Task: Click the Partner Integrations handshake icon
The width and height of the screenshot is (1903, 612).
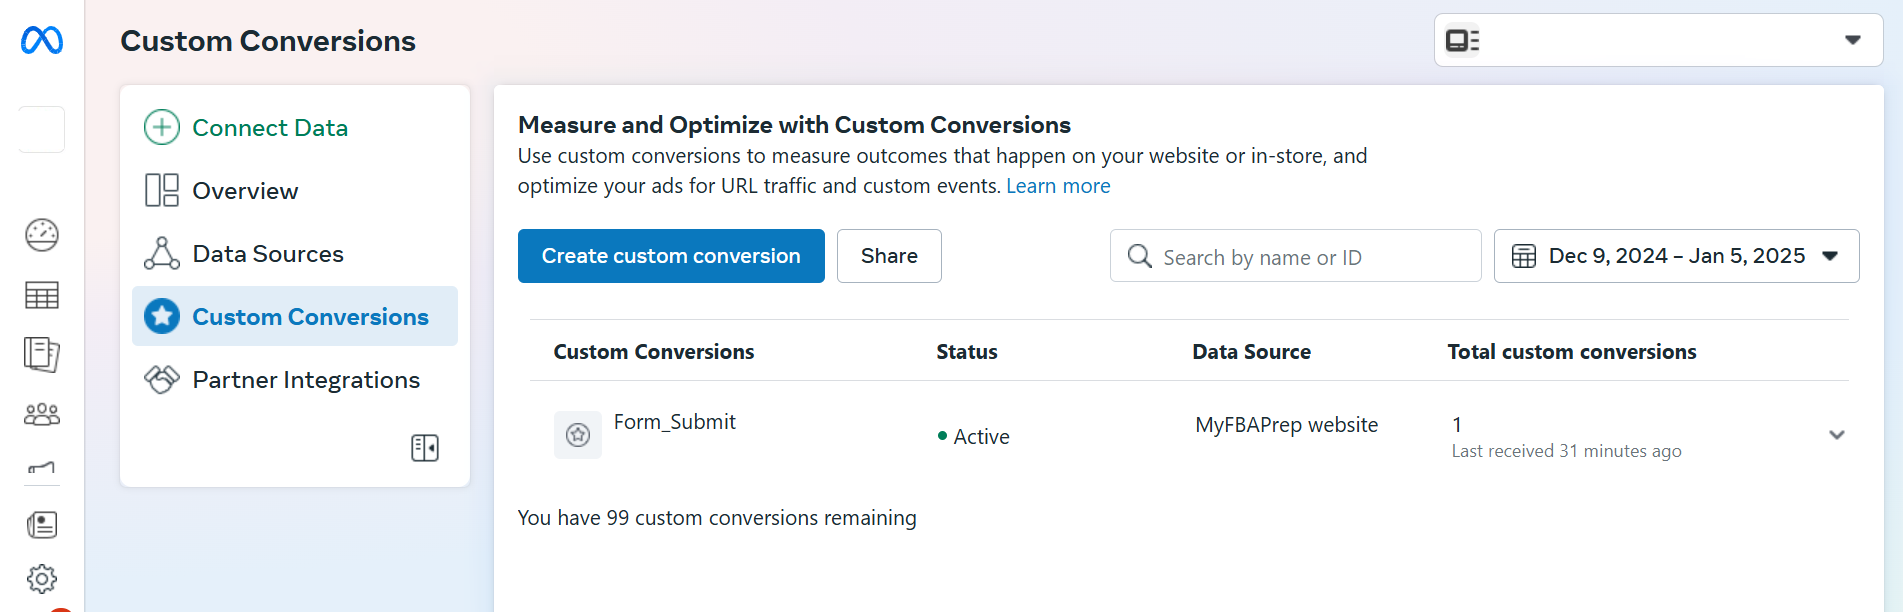Action: pos(162,379)
